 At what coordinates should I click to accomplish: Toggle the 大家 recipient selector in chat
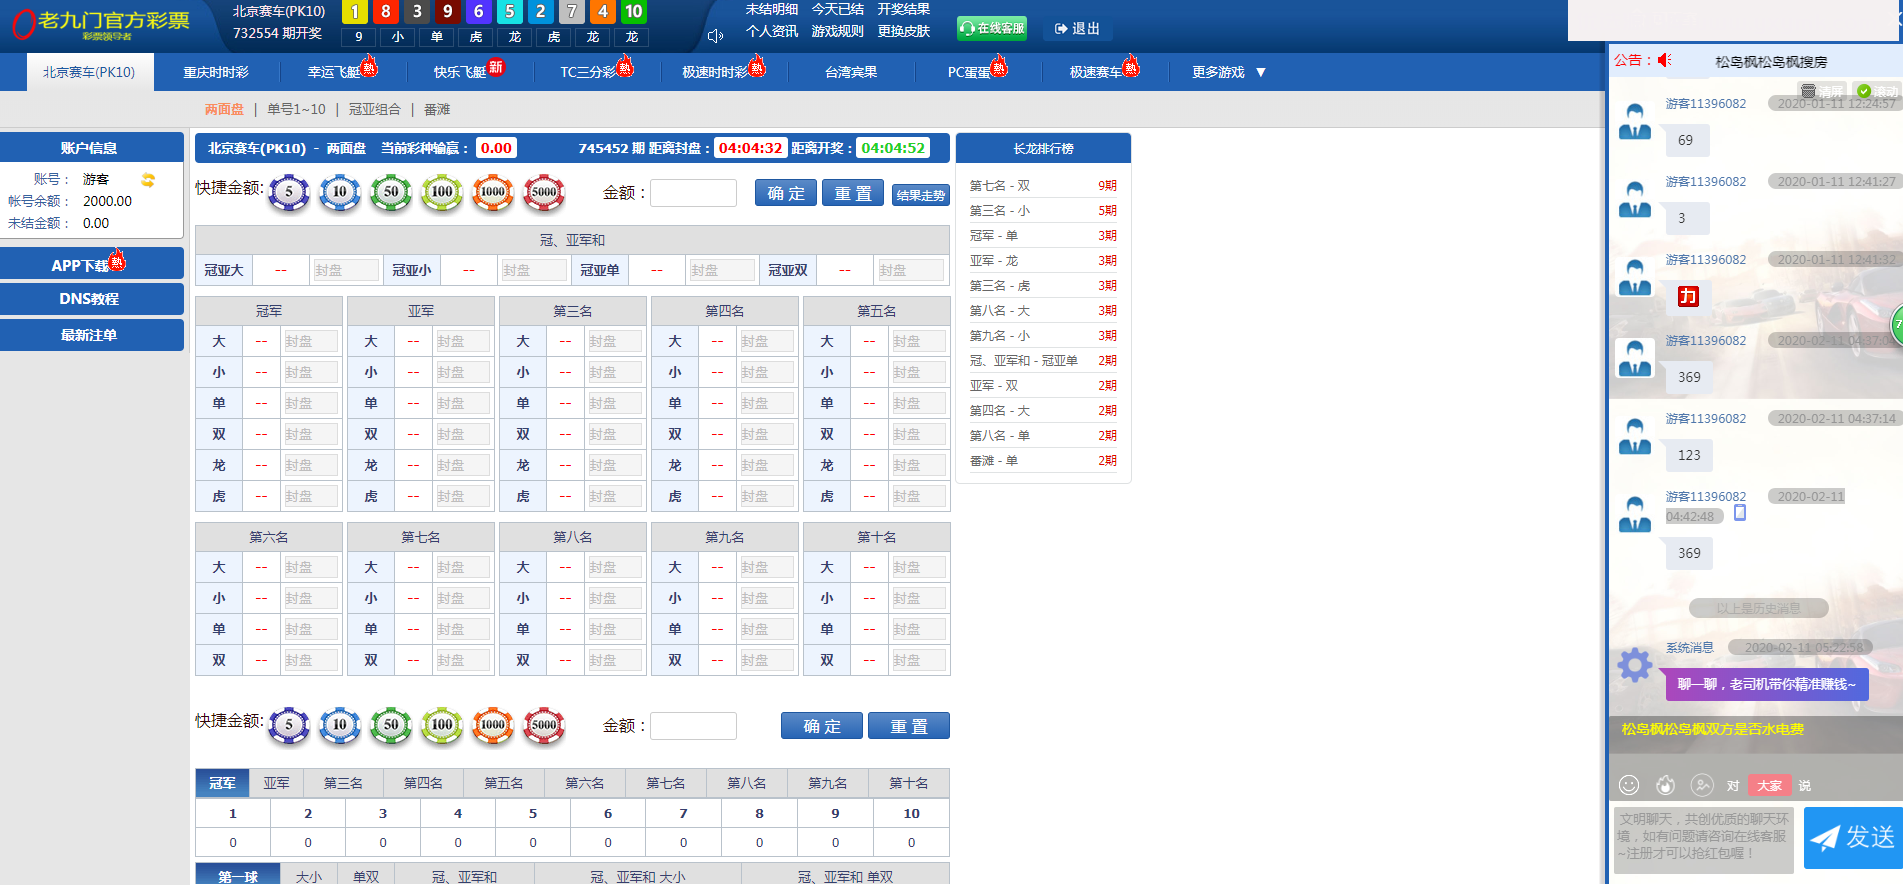[x=1769, y=785]
